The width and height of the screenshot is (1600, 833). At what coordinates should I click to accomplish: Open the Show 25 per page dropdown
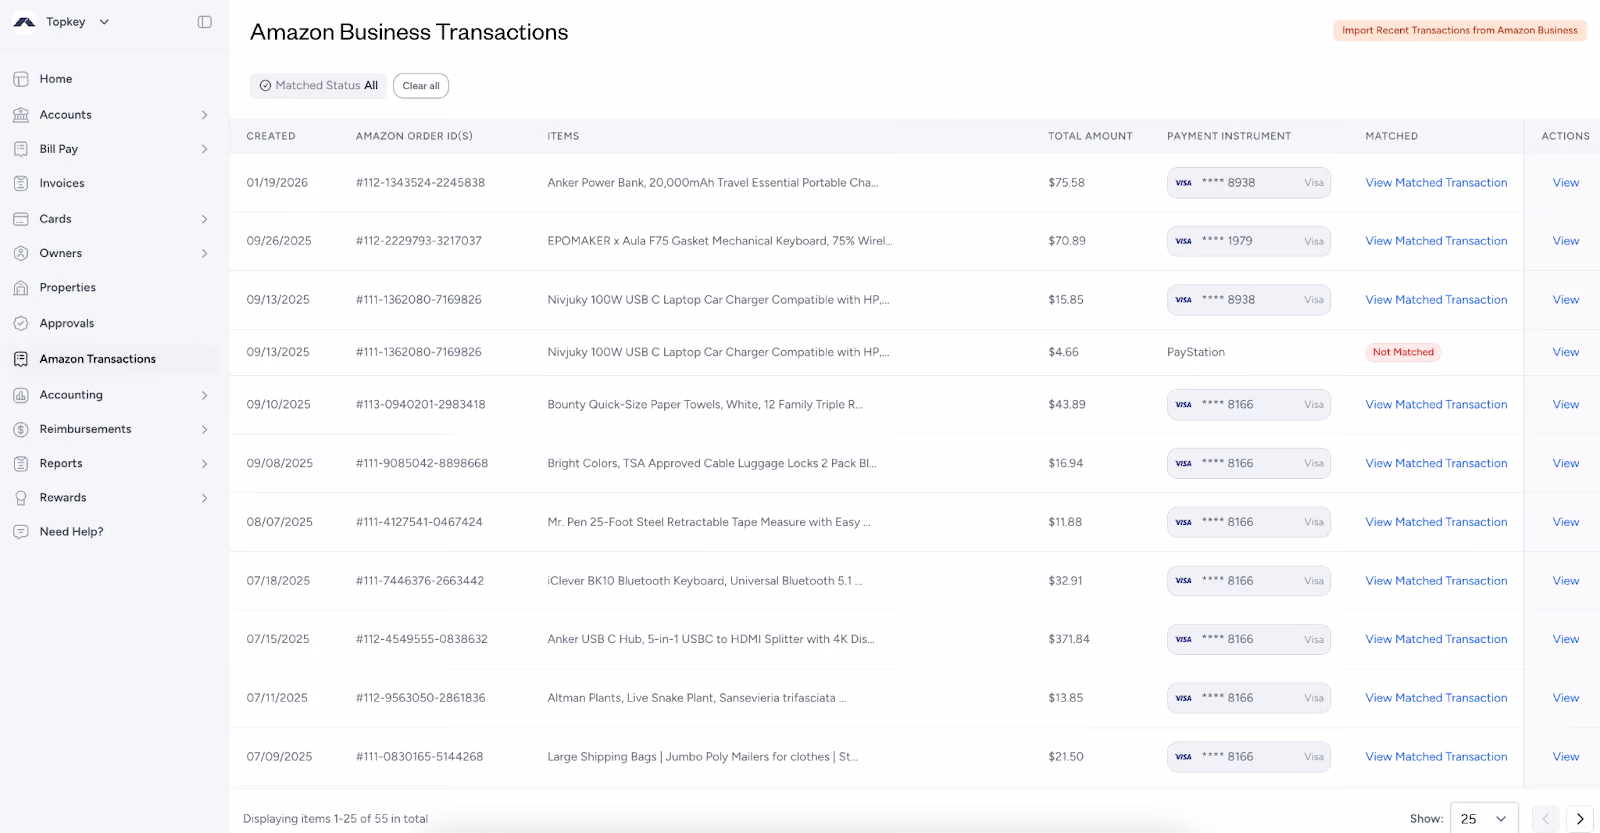click(x=1484, y=819)
